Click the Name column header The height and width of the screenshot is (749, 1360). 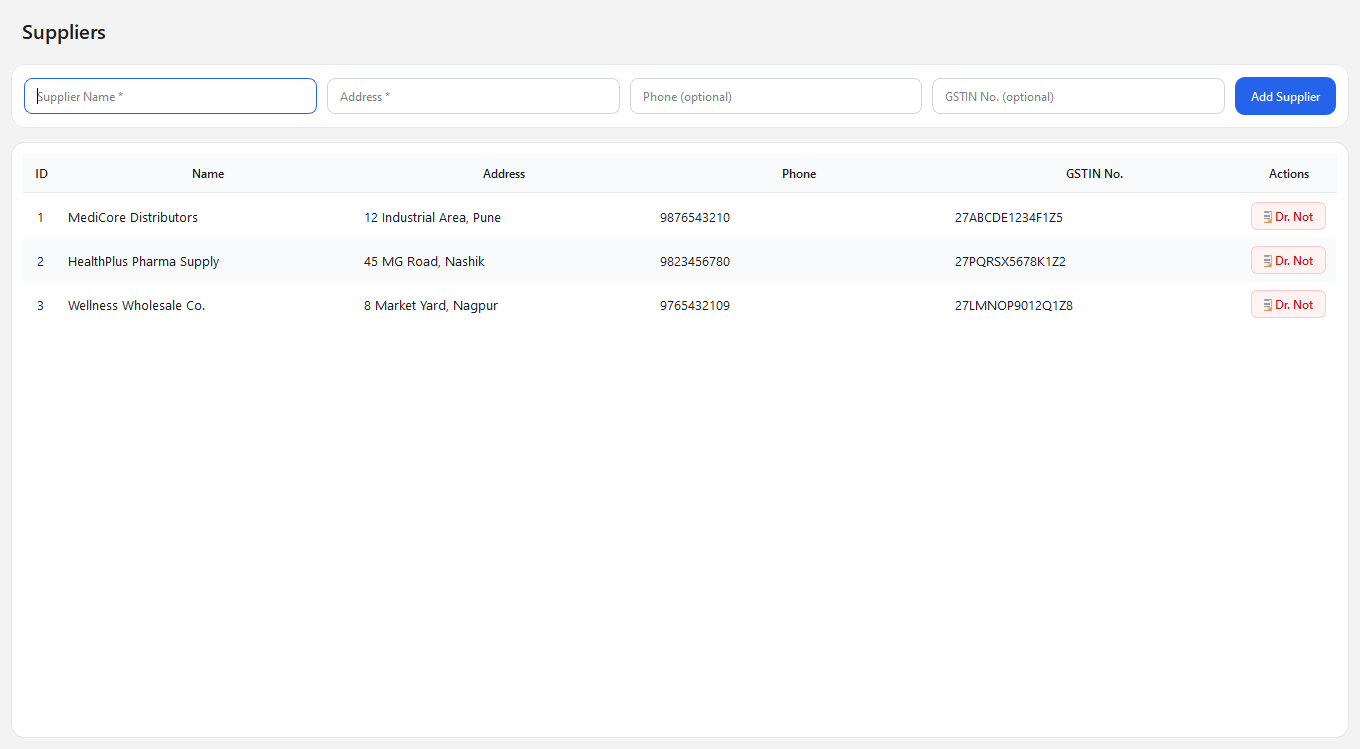coord(208,174)
